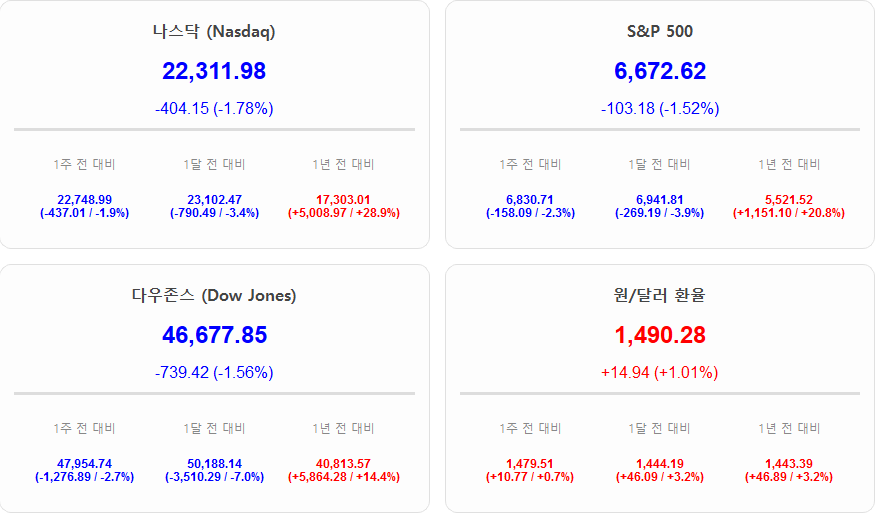Click exchange rate value 1,490.28
Image resolution: width=876 pixels, height=514 pixels.
[x=659, y=335]
